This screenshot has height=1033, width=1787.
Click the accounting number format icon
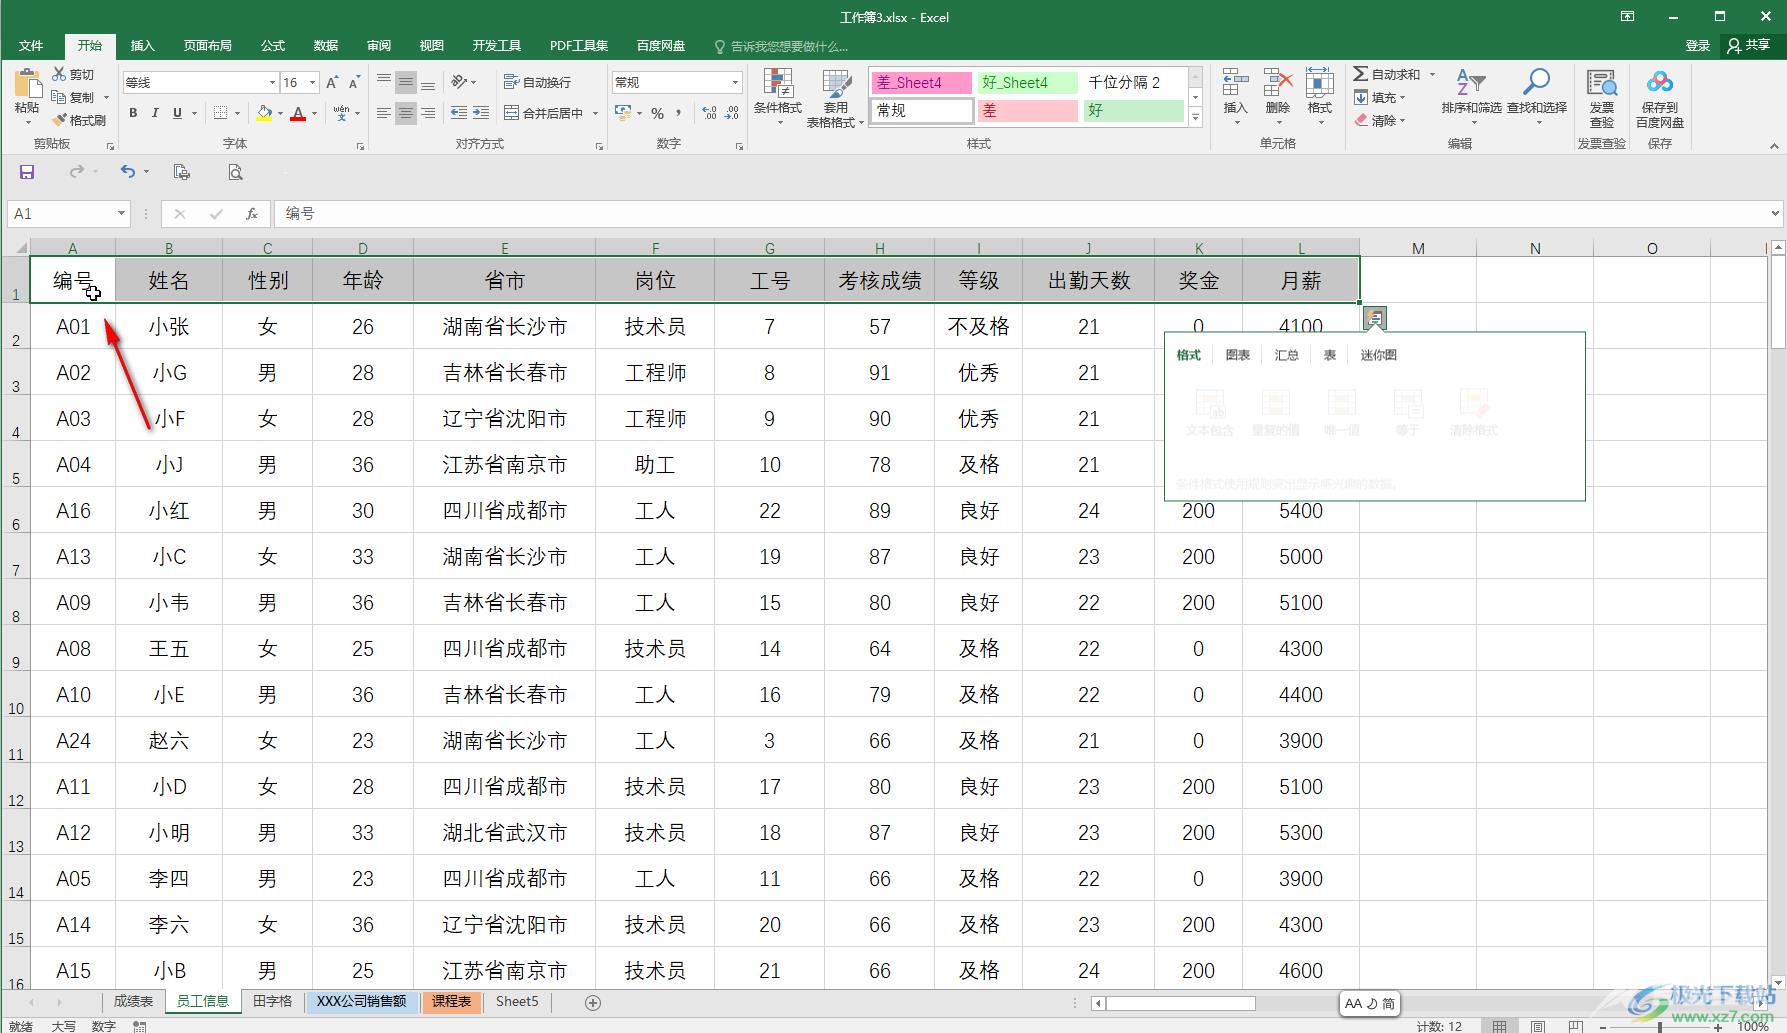[x=623, y=113]
